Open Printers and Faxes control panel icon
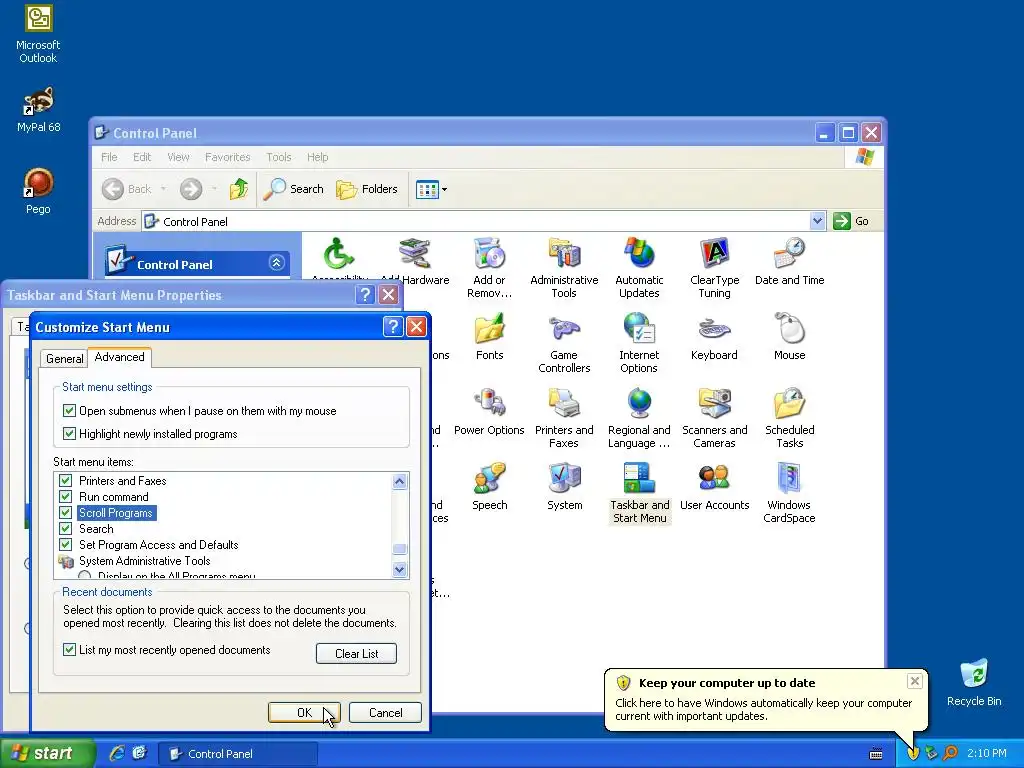Image resolution: width=1024 pixels, height=768 pixels. (564, 418)
